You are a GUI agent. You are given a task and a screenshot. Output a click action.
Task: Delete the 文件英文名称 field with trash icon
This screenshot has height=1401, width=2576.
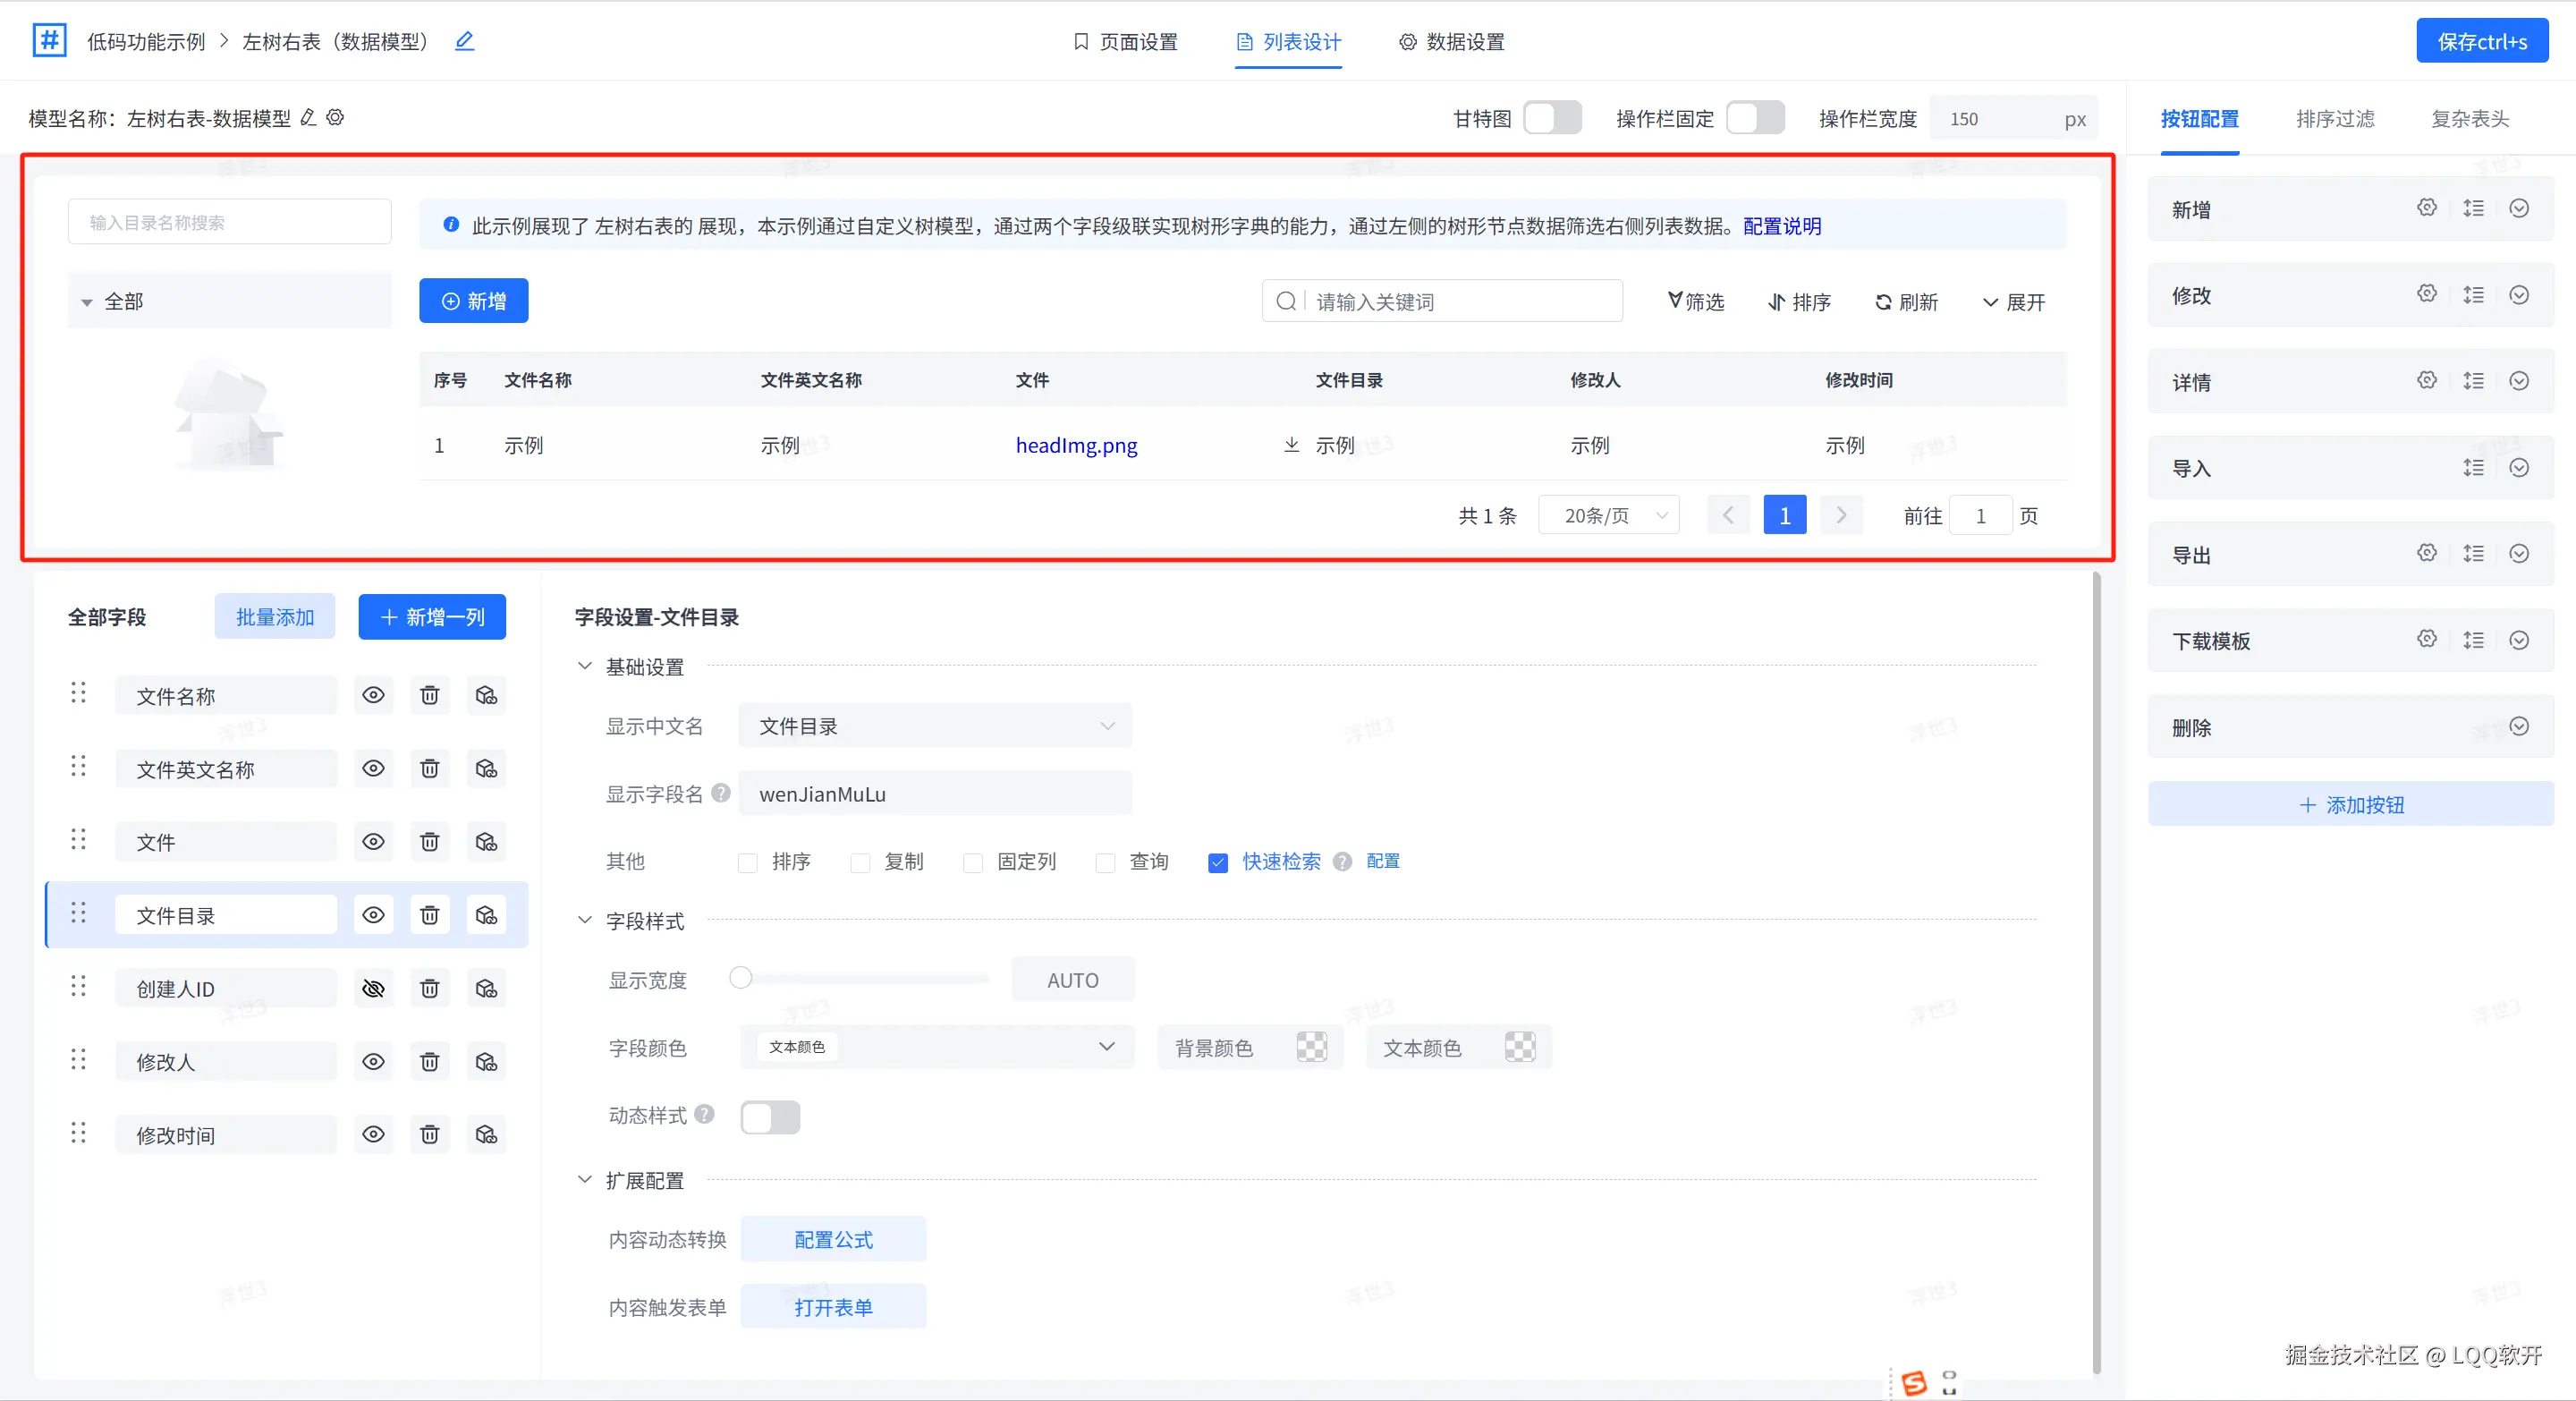tap(429, 769)
